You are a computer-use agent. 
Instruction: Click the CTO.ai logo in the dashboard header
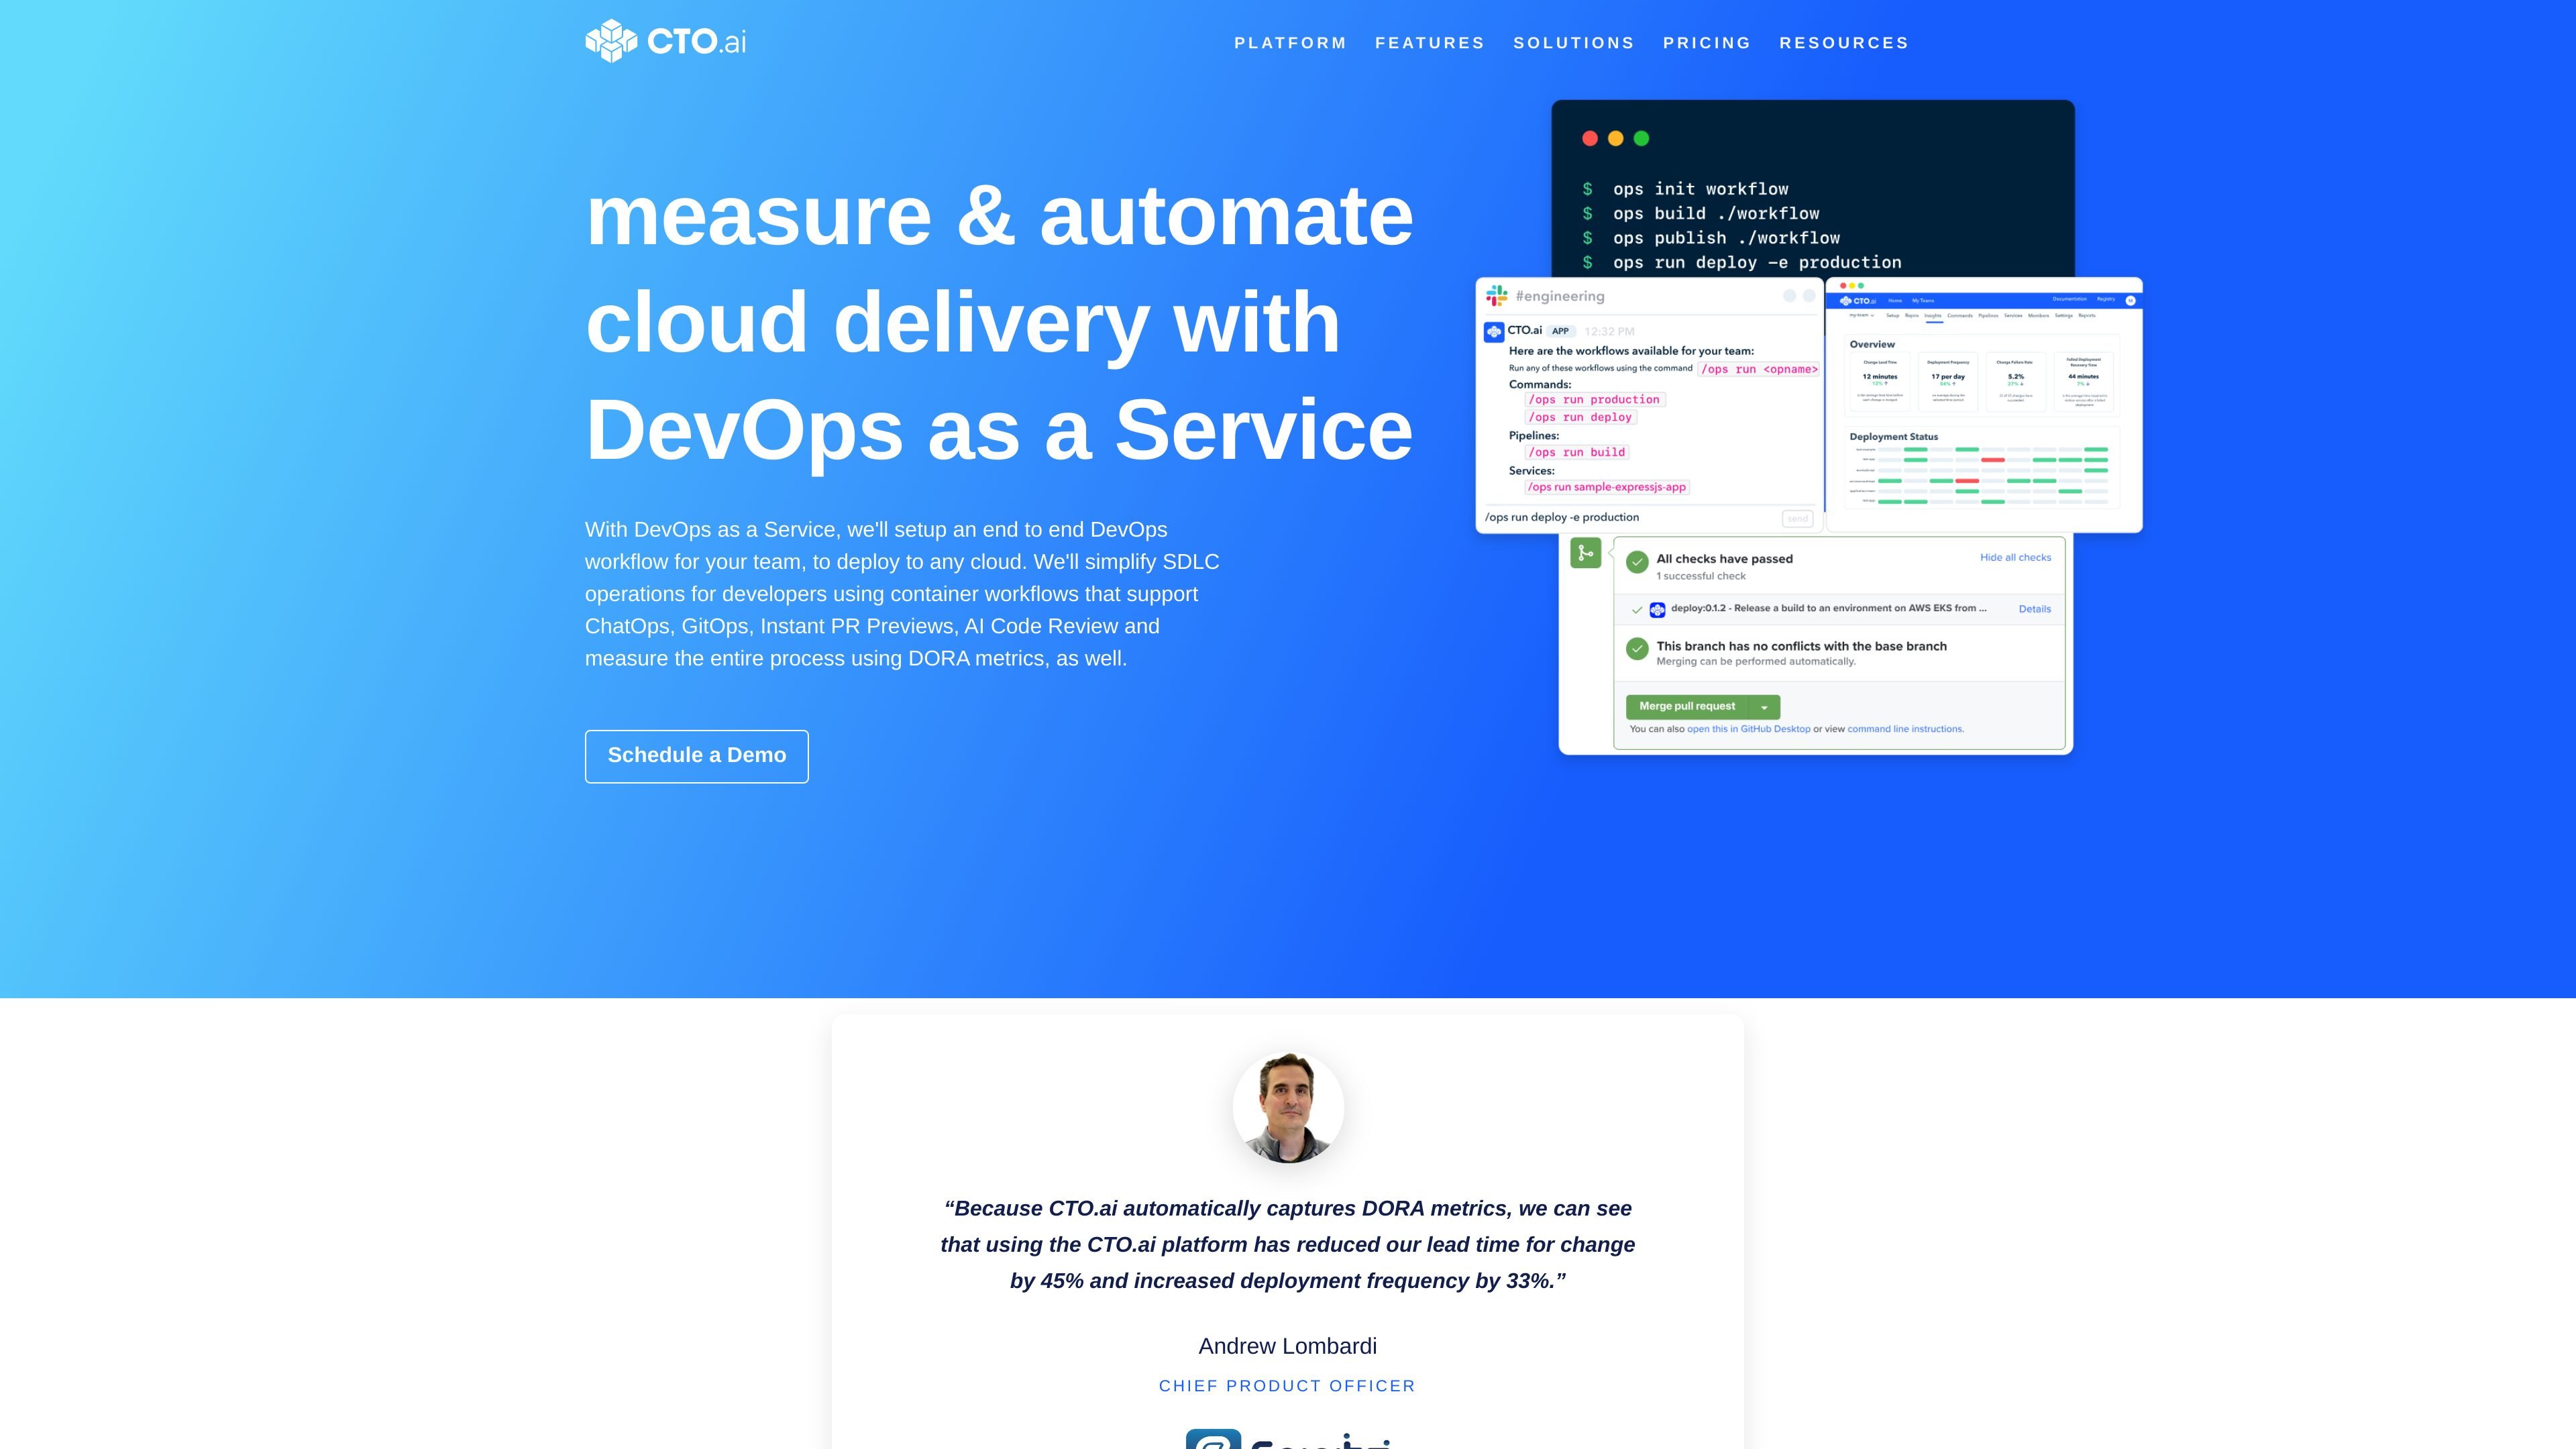point(1857,301)
